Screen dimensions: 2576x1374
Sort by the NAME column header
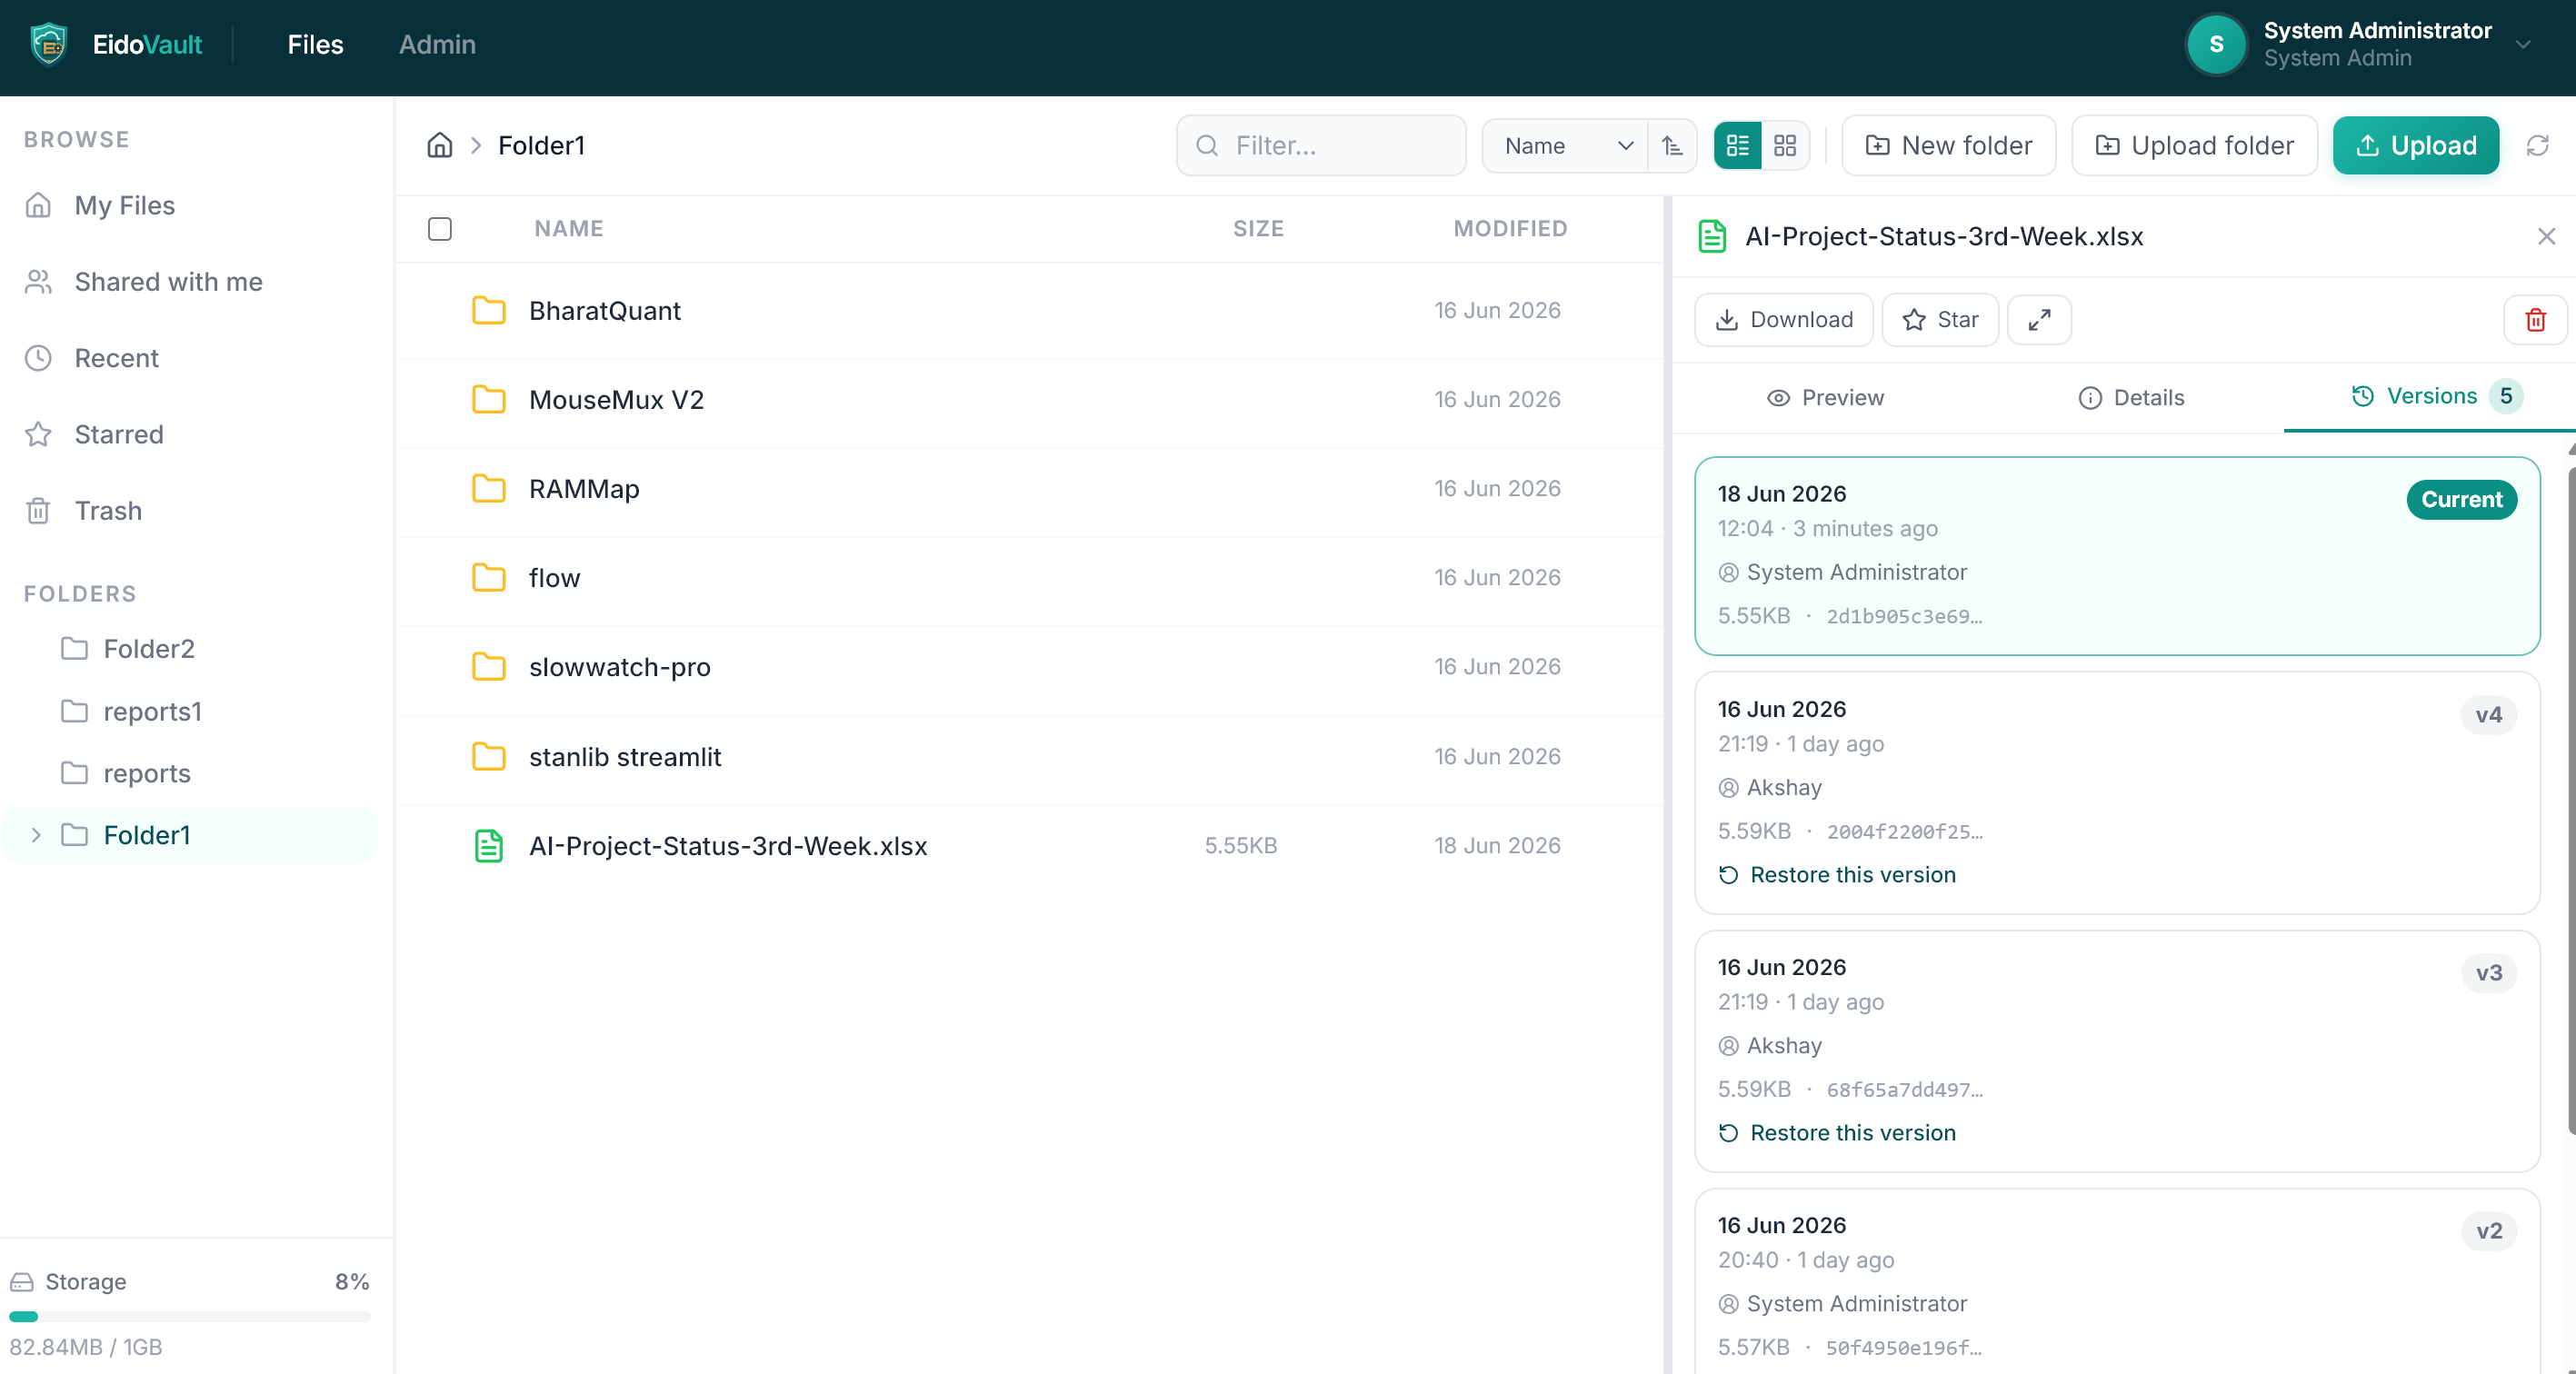pos(568,229)
